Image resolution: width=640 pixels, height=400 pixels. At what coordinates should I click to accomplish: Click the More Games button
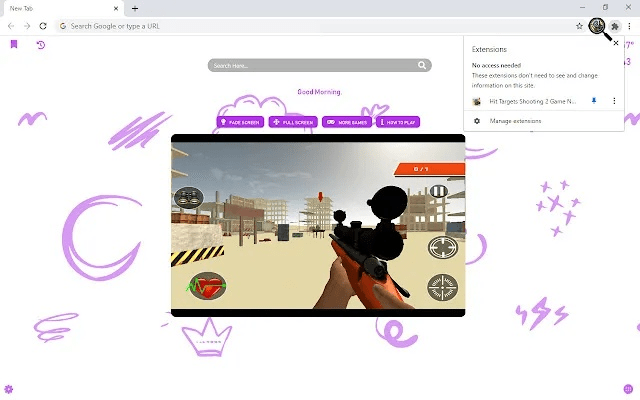point(347,122)
